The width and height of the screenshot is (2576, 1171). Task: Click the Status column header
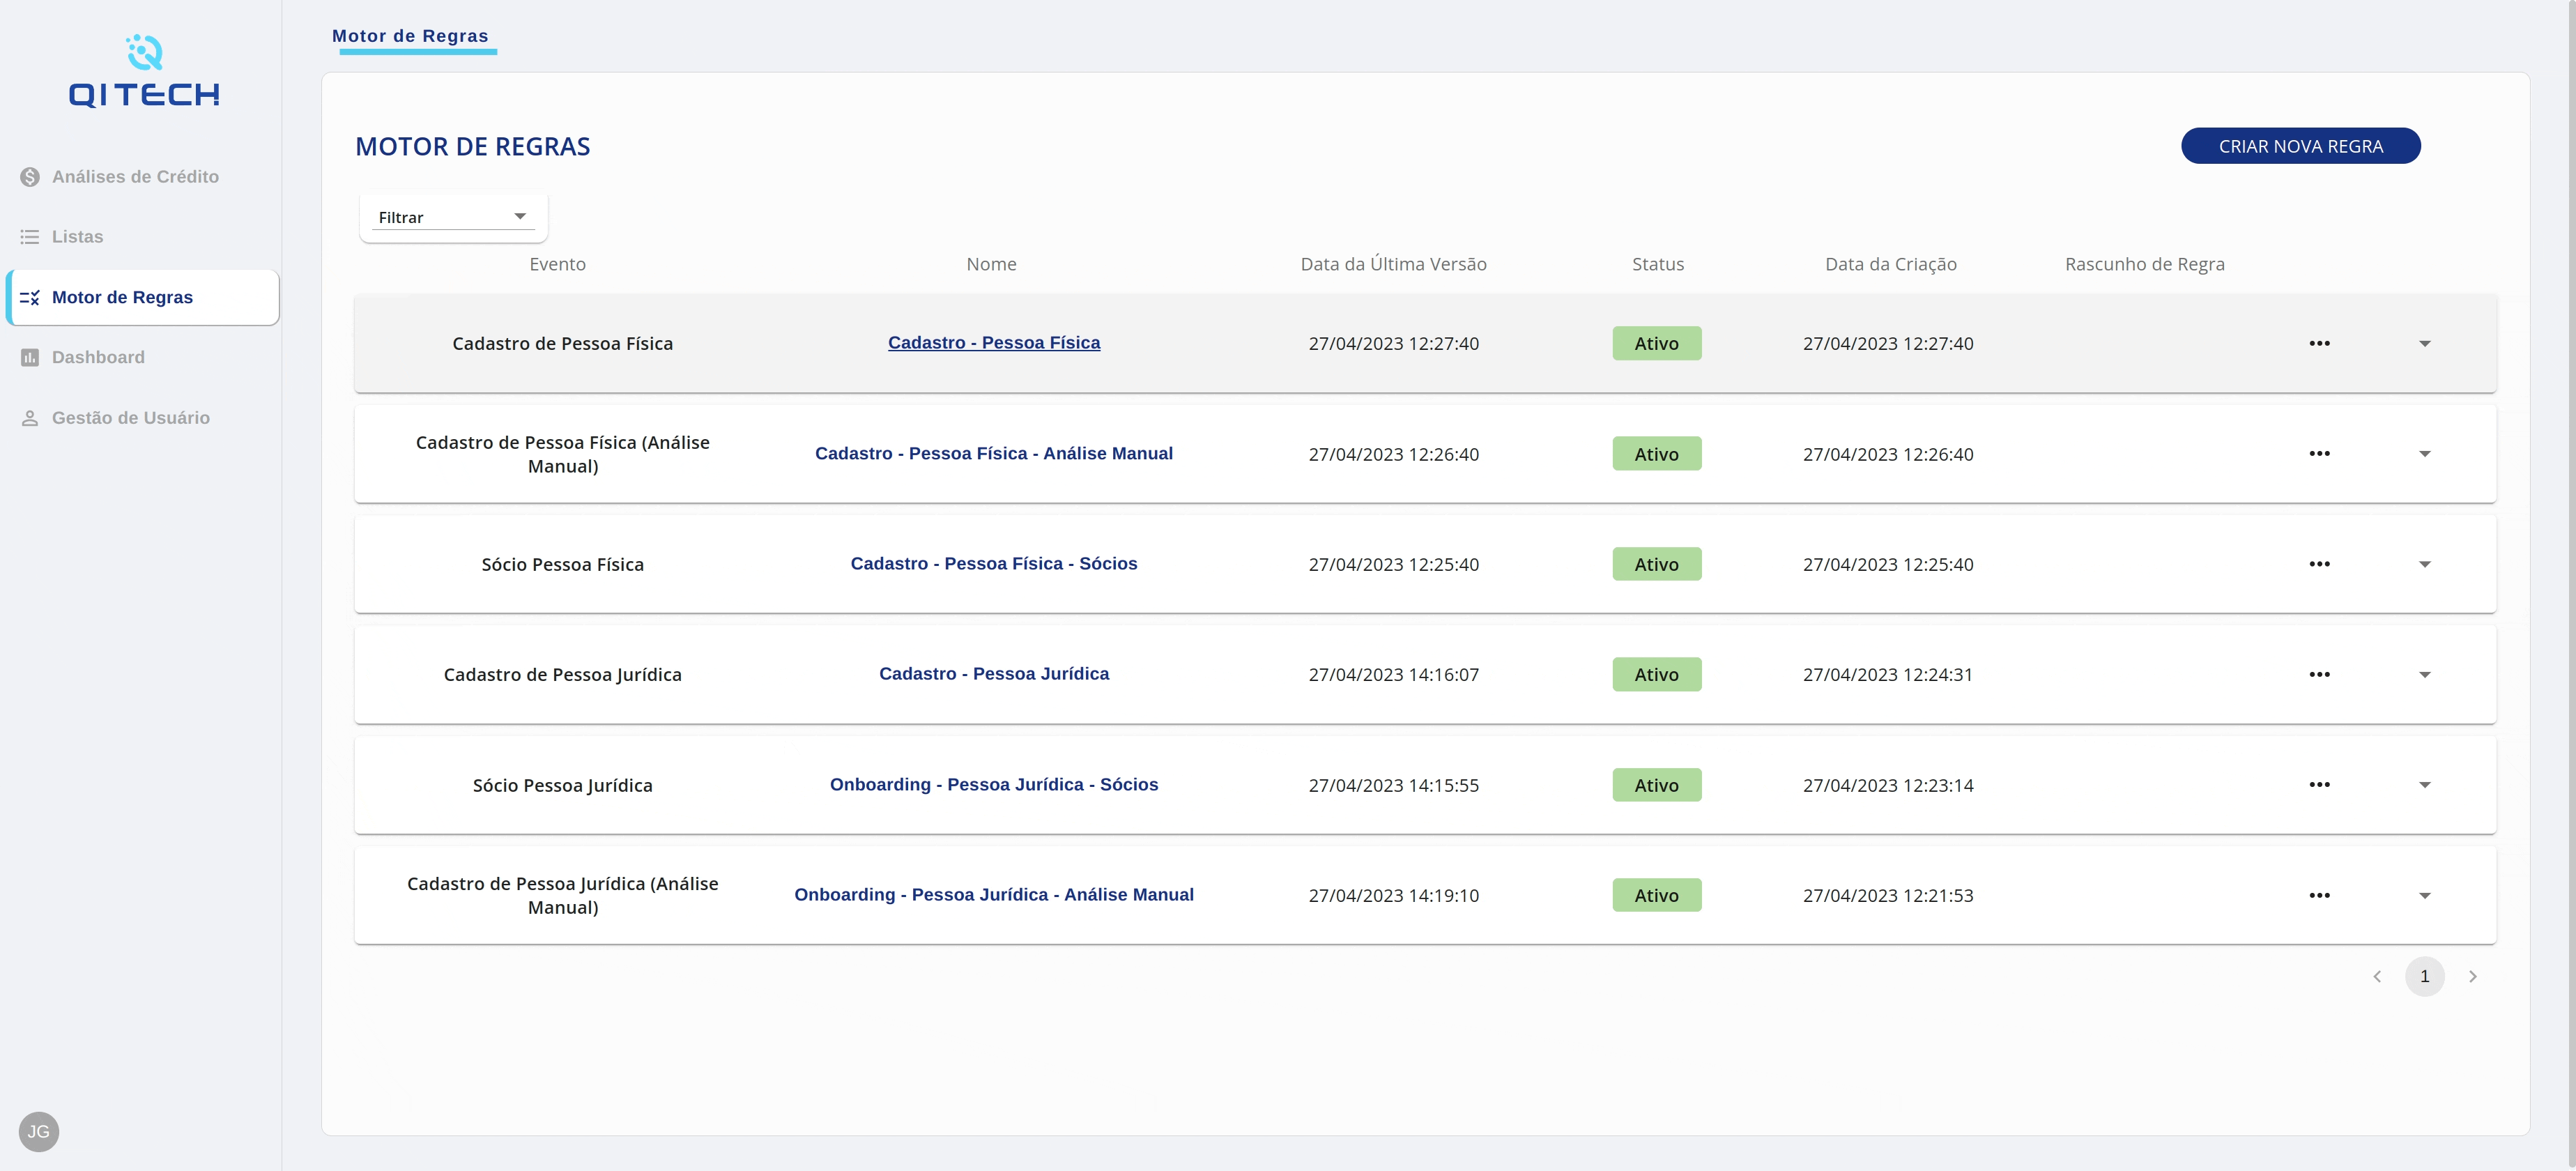pyautogui.click(x=1658, y=264)
